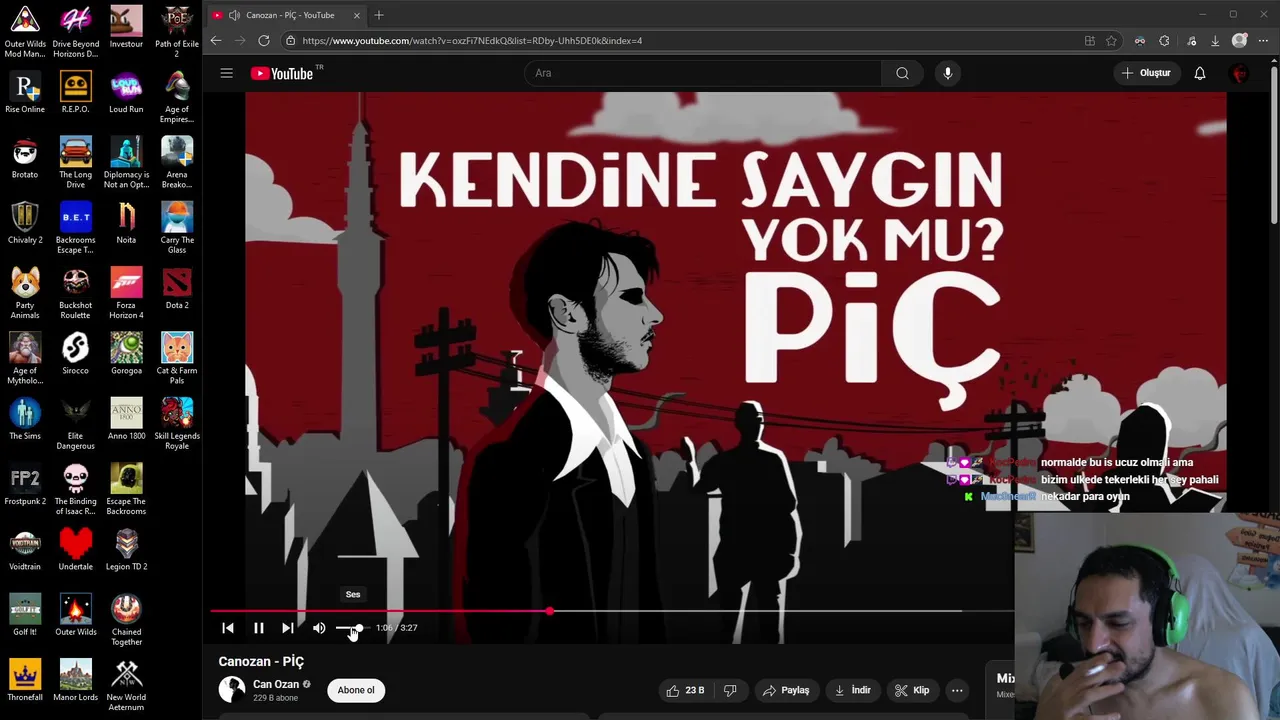1280x720 pixels.
Task: Open Can Ozan channel avatar
Action: (232, 690)
